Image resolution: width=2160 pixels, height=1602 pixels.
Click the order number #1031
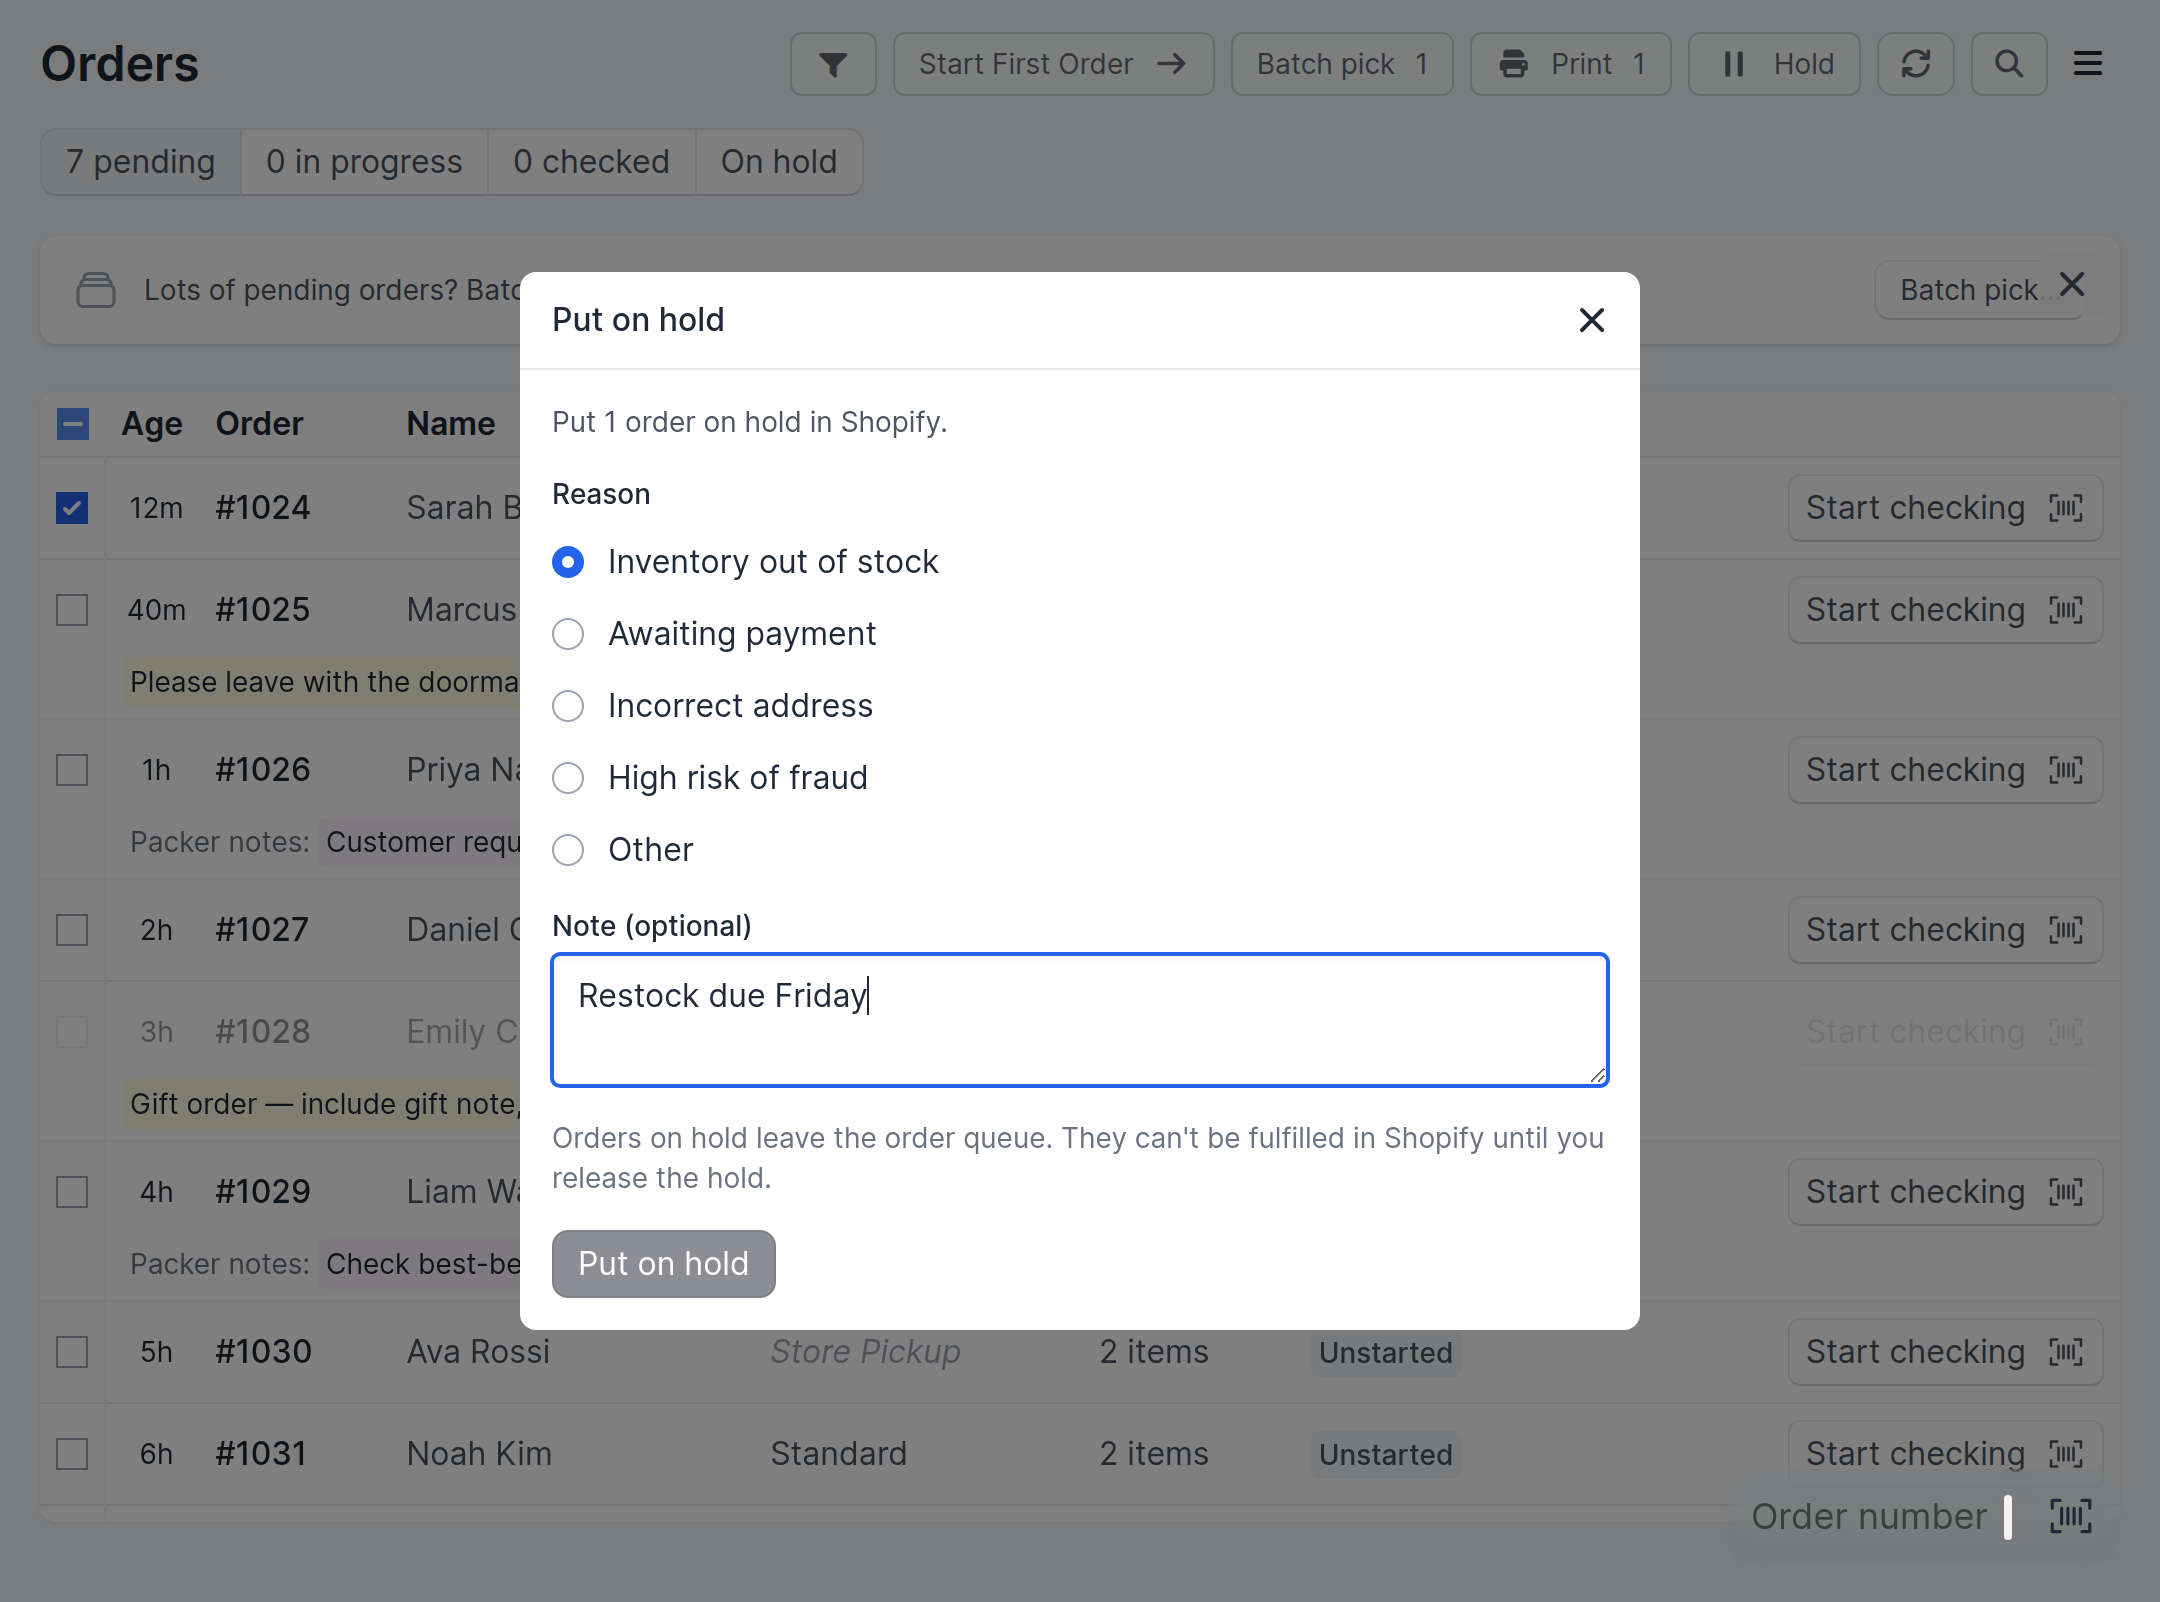click(x=261, y=1454)
